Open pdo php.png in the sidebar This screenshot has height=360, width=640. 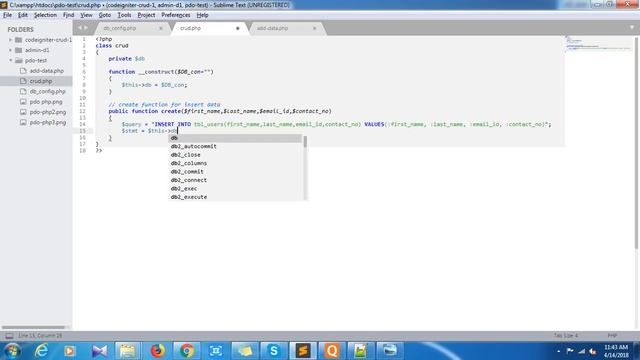[x=46, y=102]
